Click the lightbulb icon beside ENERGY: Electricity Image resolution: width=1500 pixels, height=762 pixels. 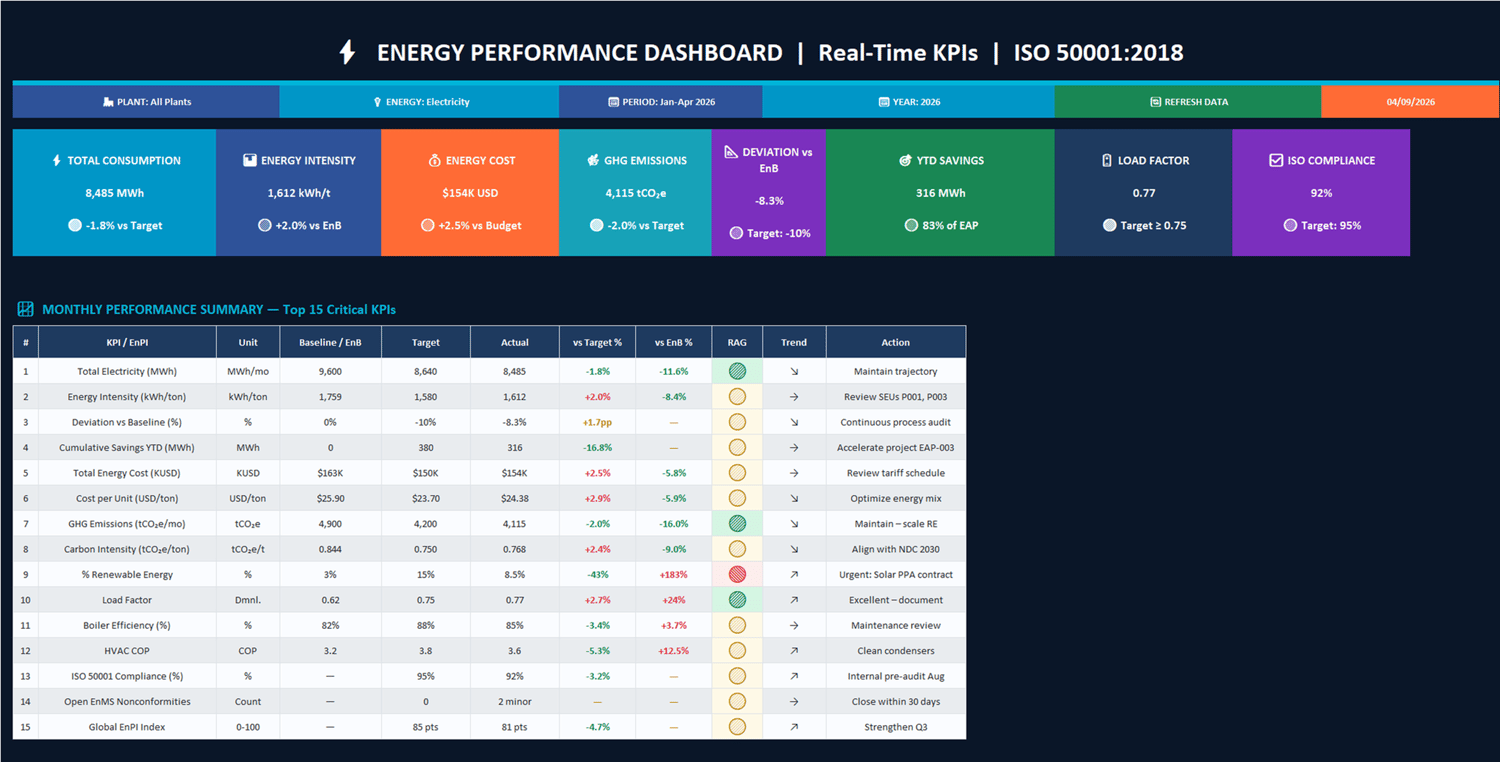(x=377, y=102)
